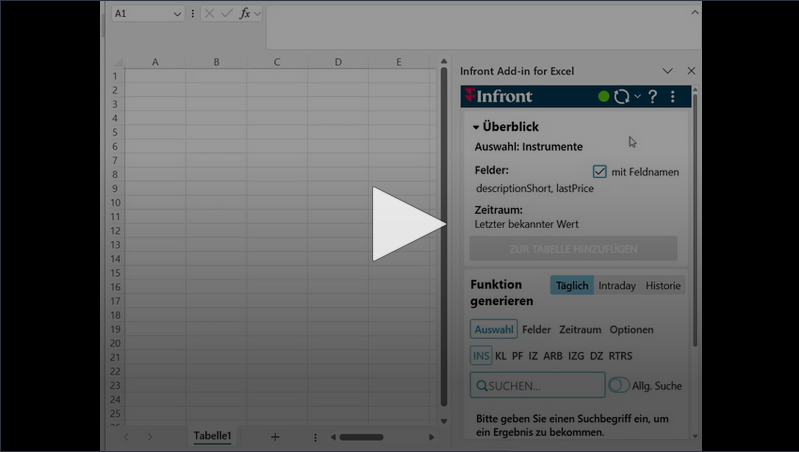This screenshot has width=799, height=452.
Task: Click 'ZUR TABELLE HINZUFÜGEN' button
Action: click(573, 249)
